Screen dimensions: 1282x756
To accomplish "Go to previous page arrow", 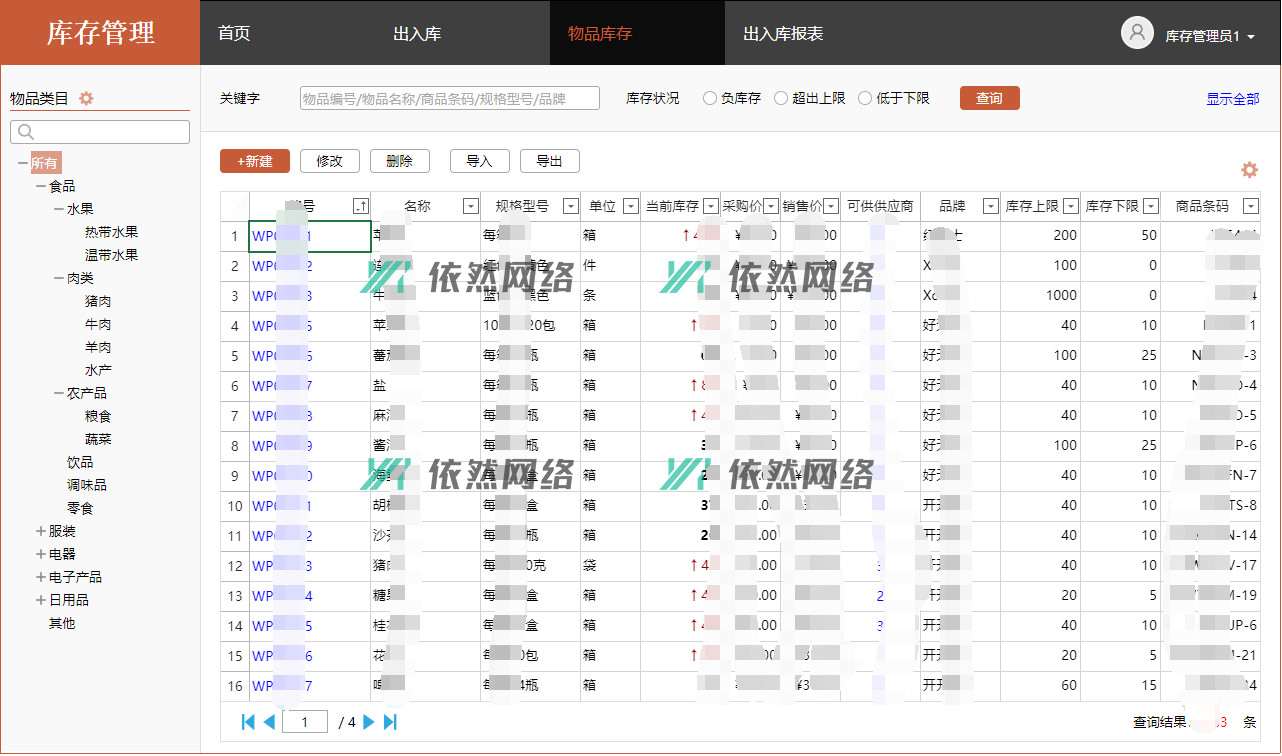I will pyautogui.click(x=269, y=722).
